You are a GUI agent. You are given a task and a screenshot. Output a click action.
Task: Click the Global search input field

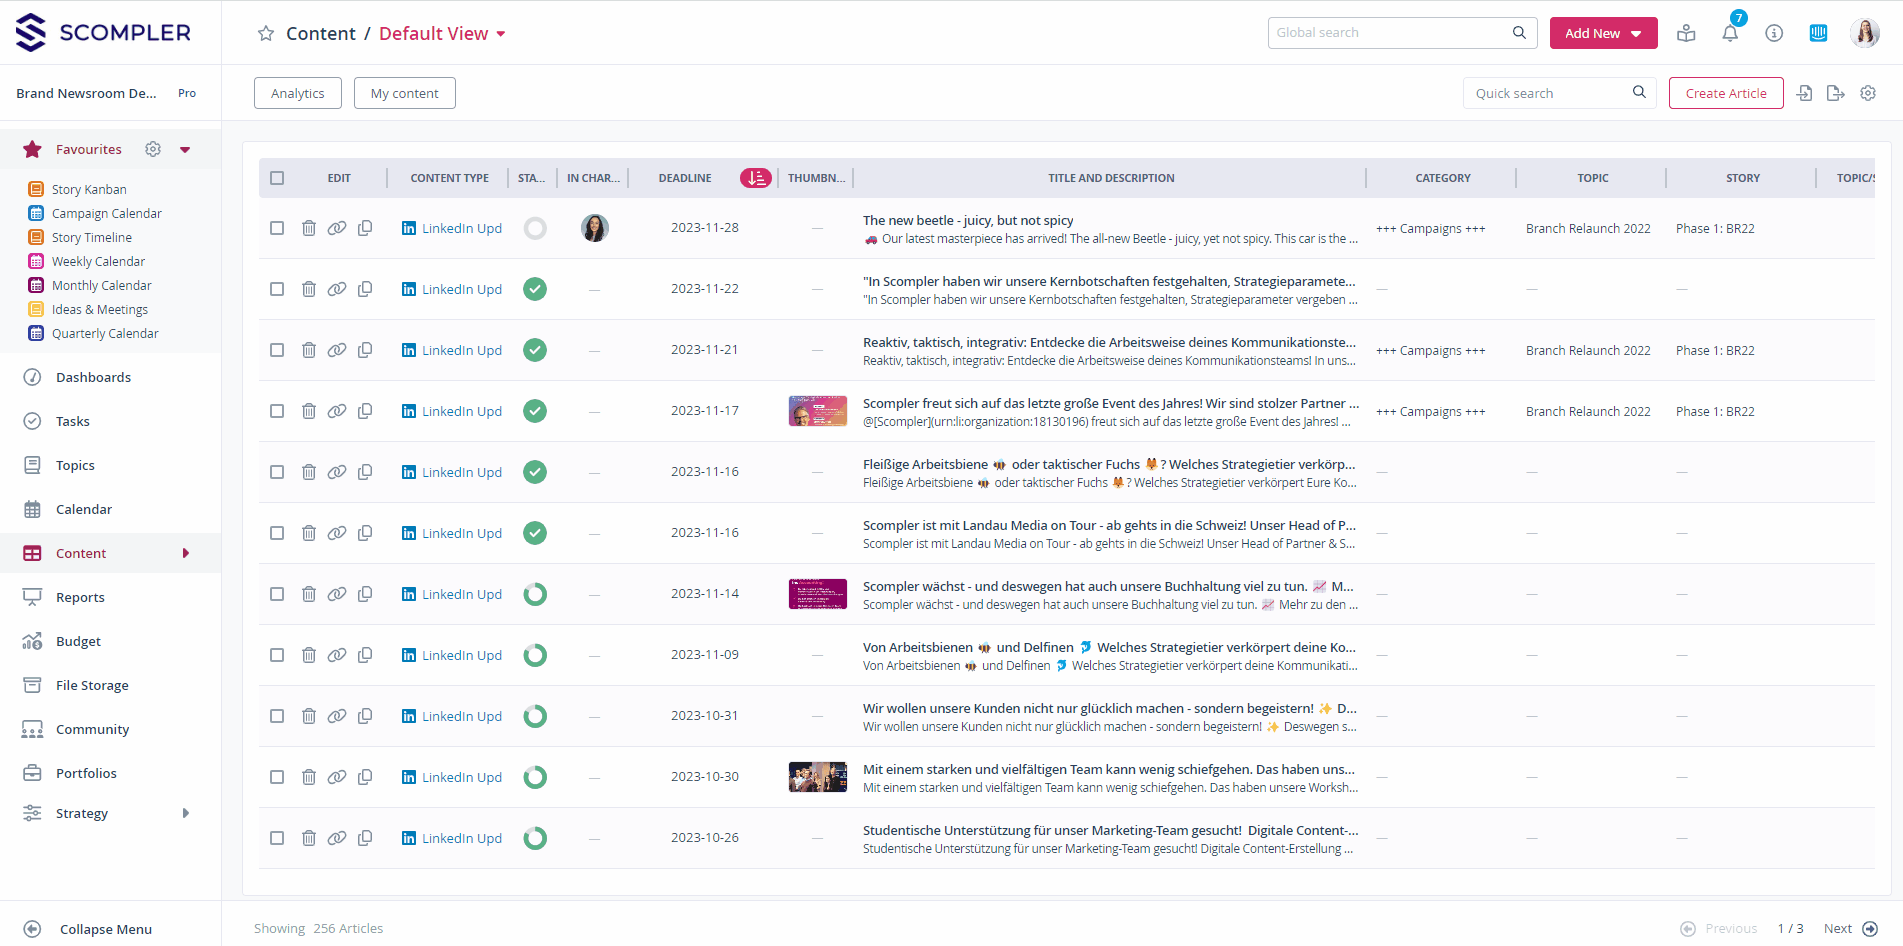(1390, 33)
